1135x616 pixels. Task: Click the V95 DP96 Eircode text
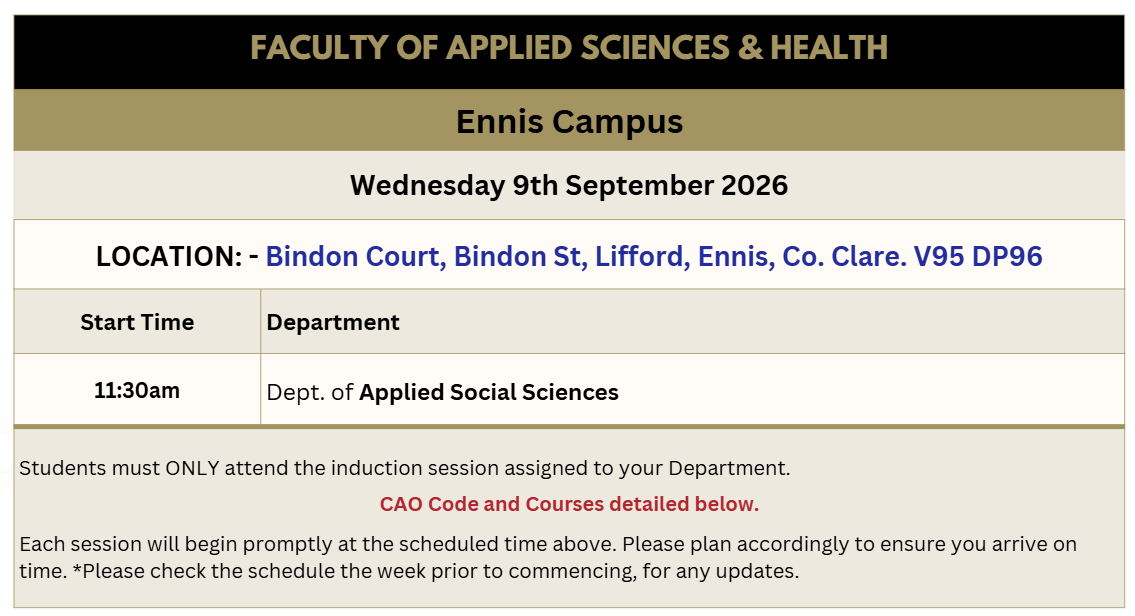coord(978,256)
